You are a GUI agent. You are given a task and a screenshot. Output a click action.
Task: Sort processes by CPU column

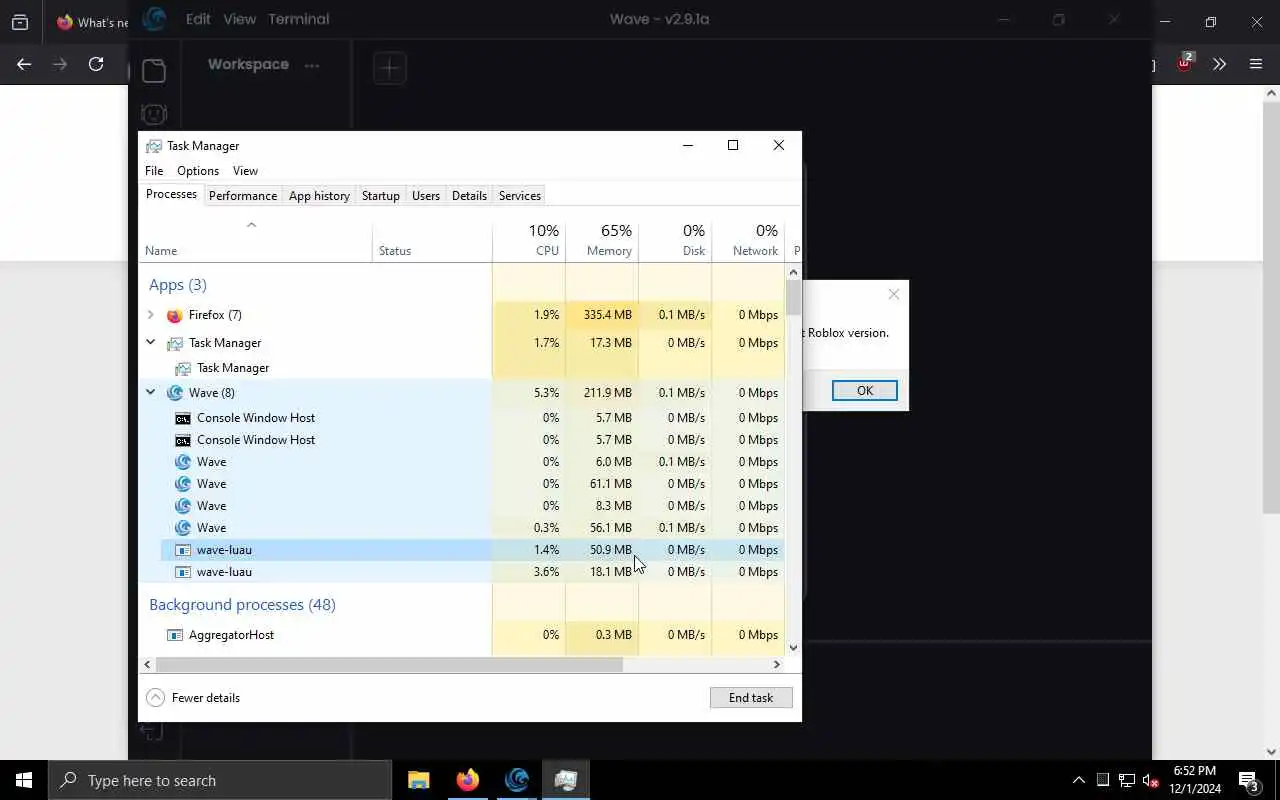pos(529,240)
